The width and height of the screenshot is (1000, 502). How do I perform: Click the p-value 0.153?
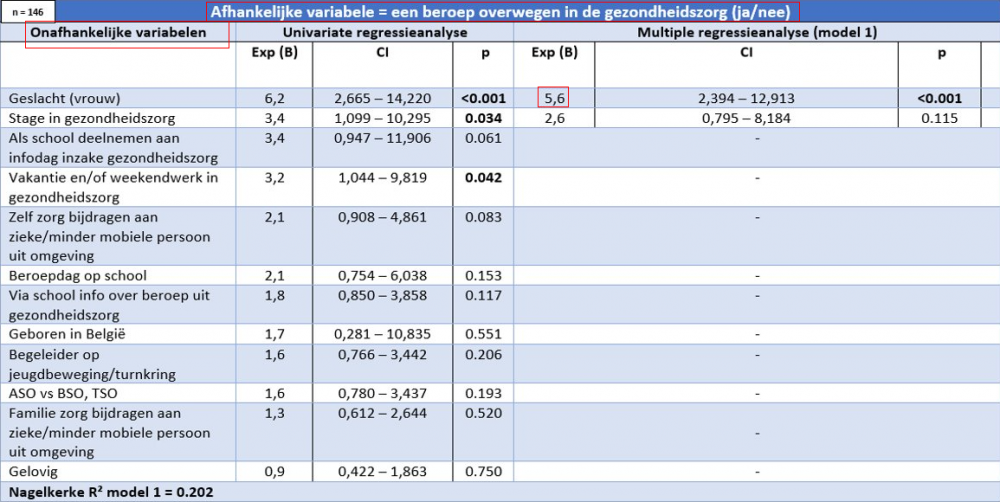point(485,276)
